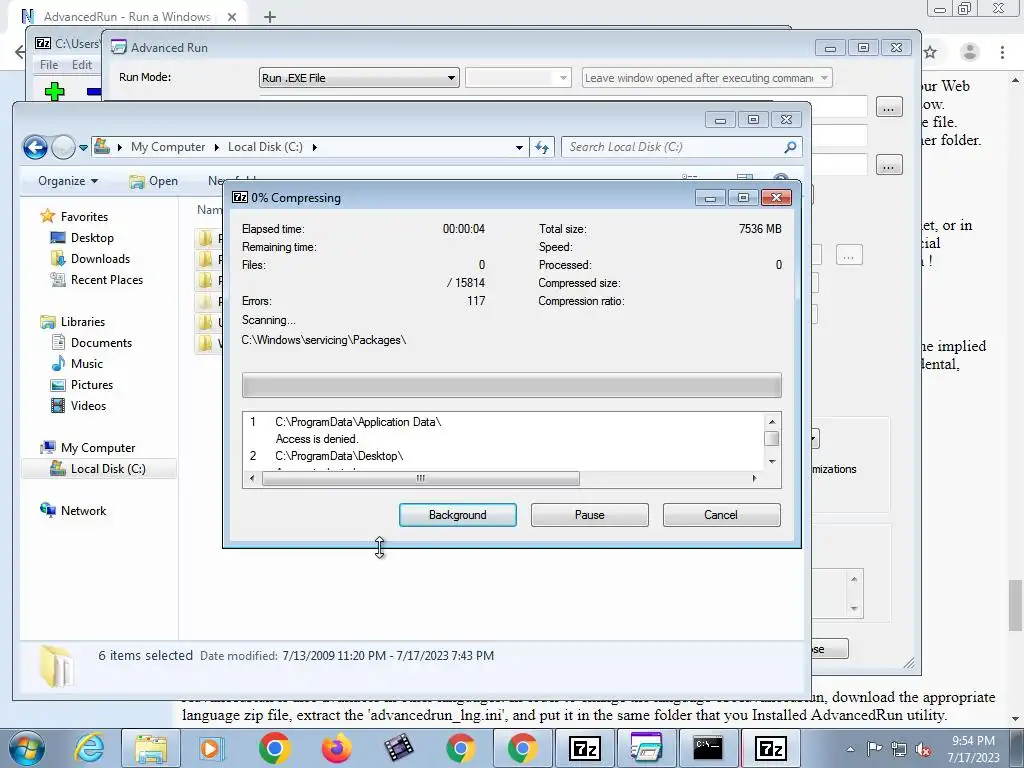Click first browse '...' button in Advanced Run

click(x=889, y=107)
